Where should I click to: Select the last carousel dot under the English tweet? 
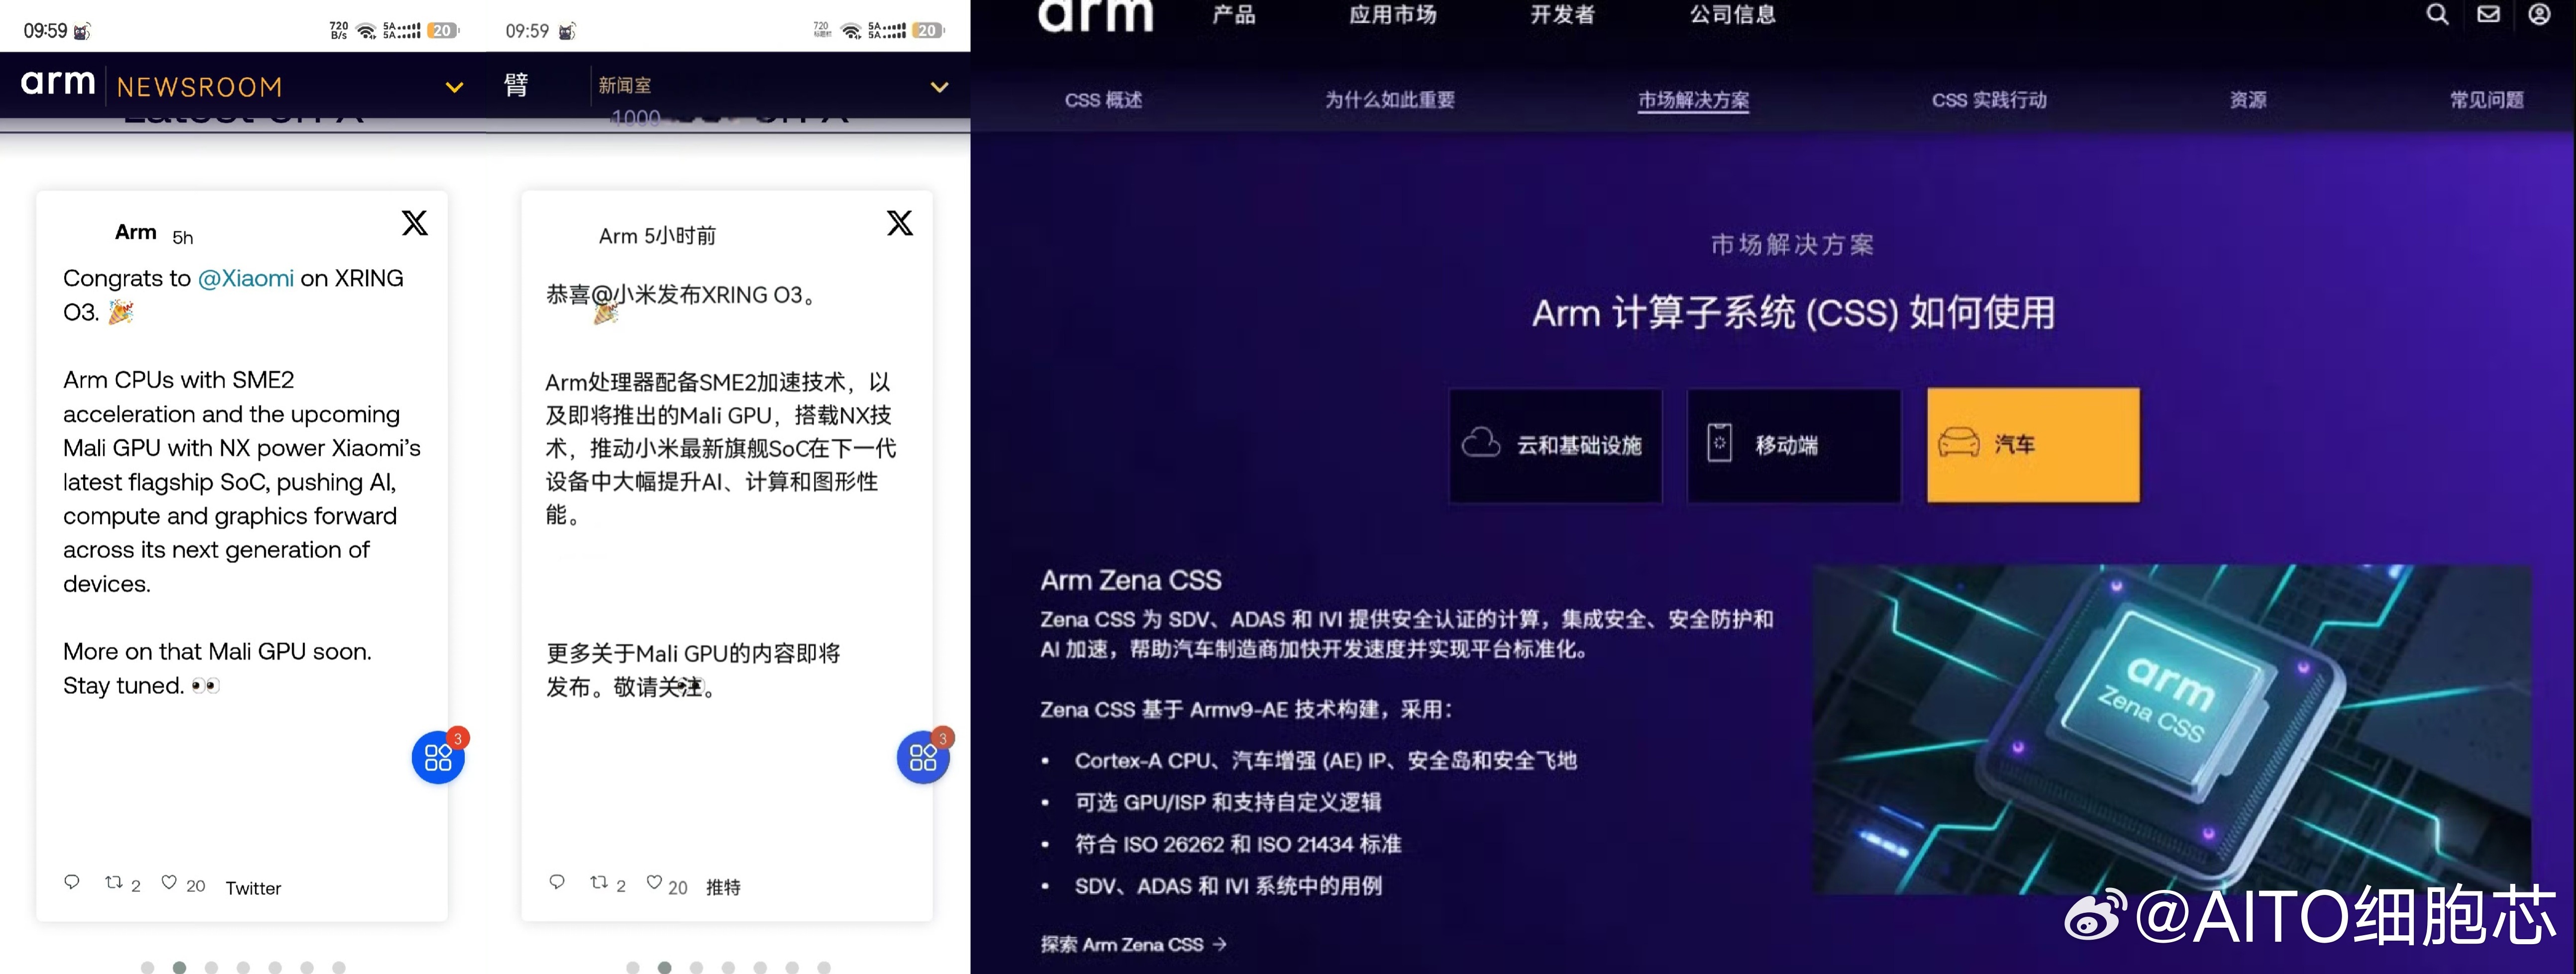(339, 968)
